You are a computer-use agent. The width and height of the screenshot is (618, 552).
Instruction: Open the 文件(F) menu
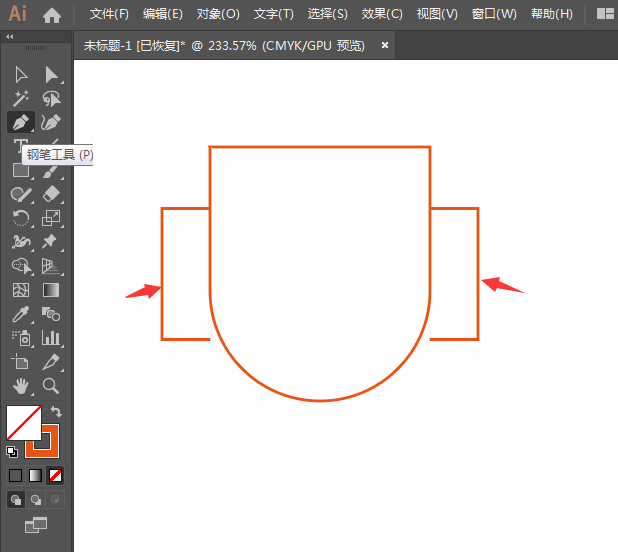point(109,14)
